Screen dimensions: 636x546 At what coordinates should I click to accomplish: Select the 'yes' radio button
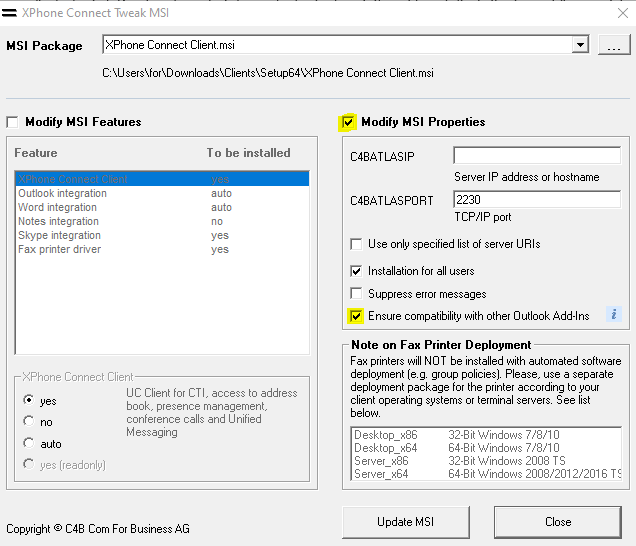pyautogui.click(x=28, y=400)
